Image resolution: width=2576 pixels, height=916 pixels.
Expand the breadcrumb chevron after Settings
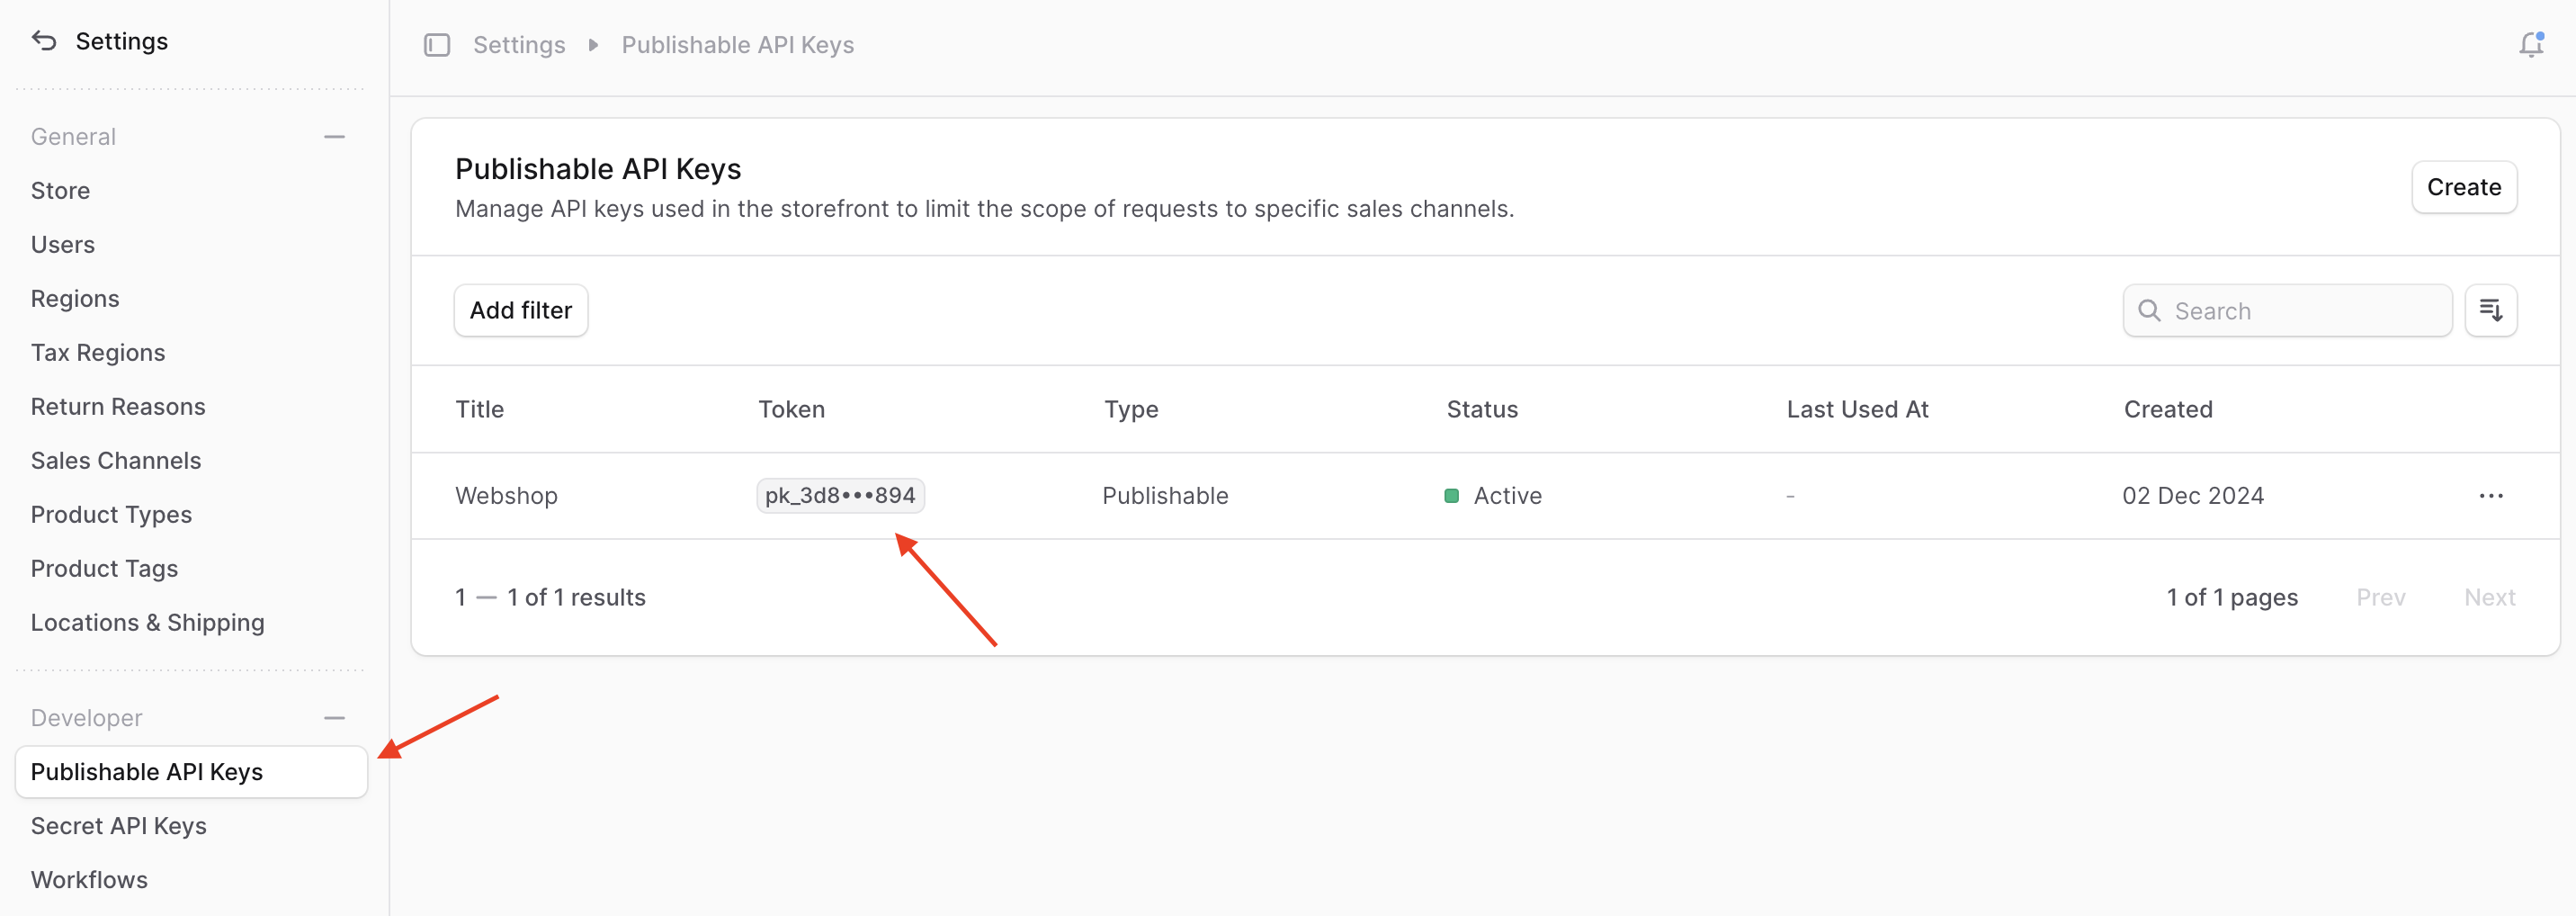pyautogui.click(x=593, y=45)
